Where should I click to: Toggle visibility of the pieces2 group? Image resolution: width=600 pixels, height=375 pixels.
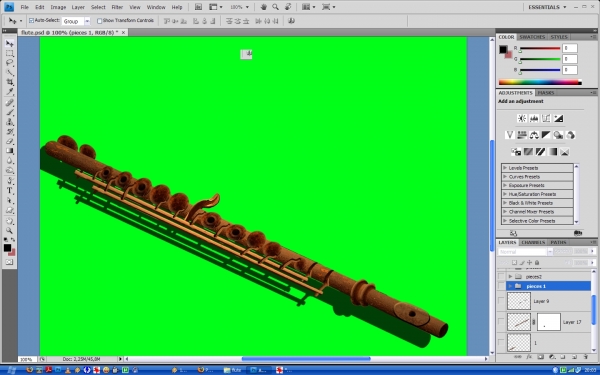tap(501, 276)
